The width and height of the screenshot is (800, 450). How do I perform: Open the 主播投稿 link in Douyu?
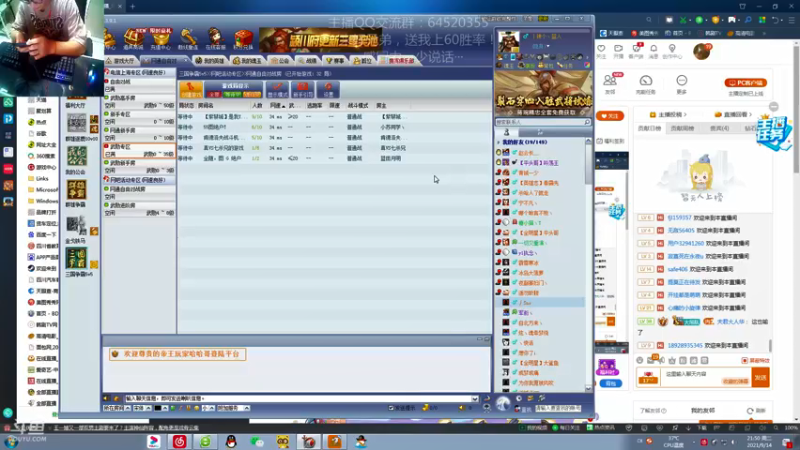(668, 114)
